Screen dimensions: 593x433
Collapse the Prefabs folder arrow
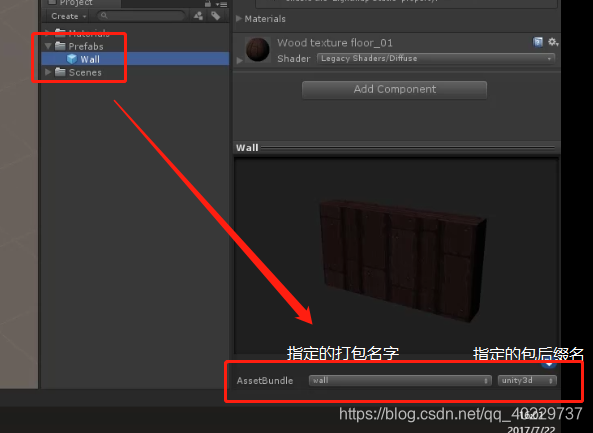(48, 46)
